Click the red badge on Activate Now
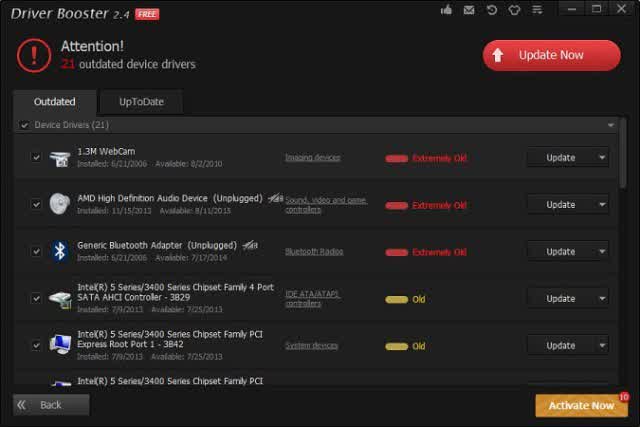 [x=624, y=397]
